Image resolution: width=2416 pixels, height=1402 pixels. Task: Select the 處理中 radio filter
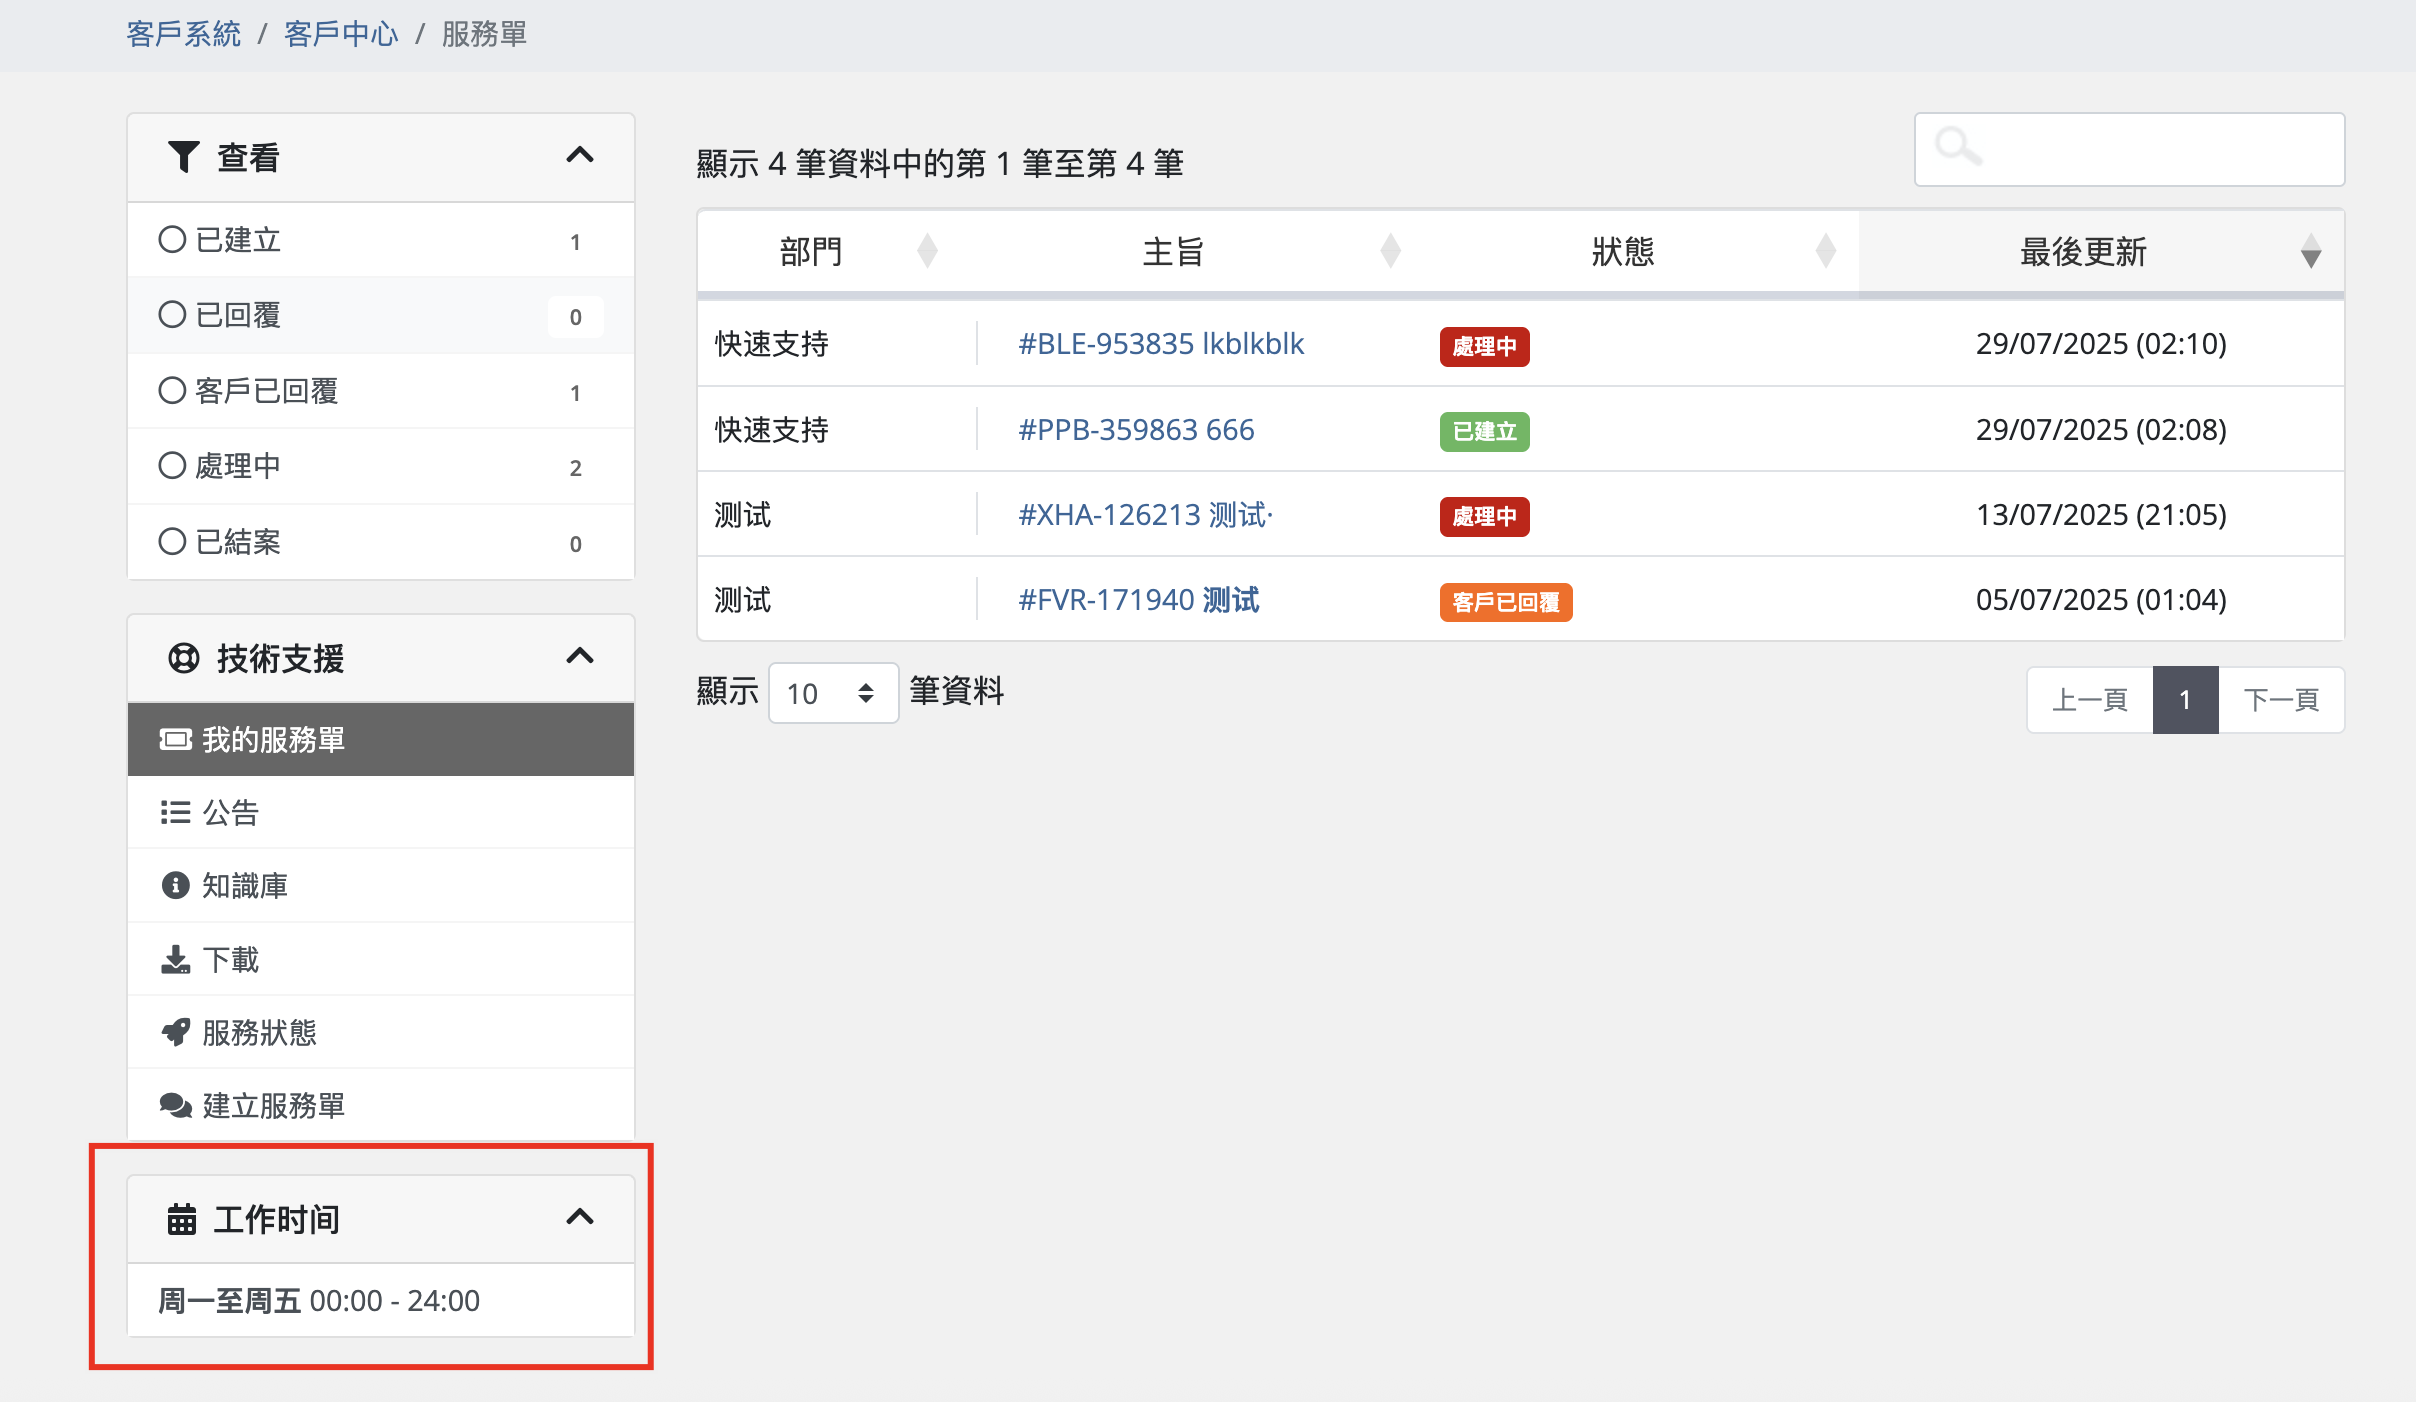(172, 465)
